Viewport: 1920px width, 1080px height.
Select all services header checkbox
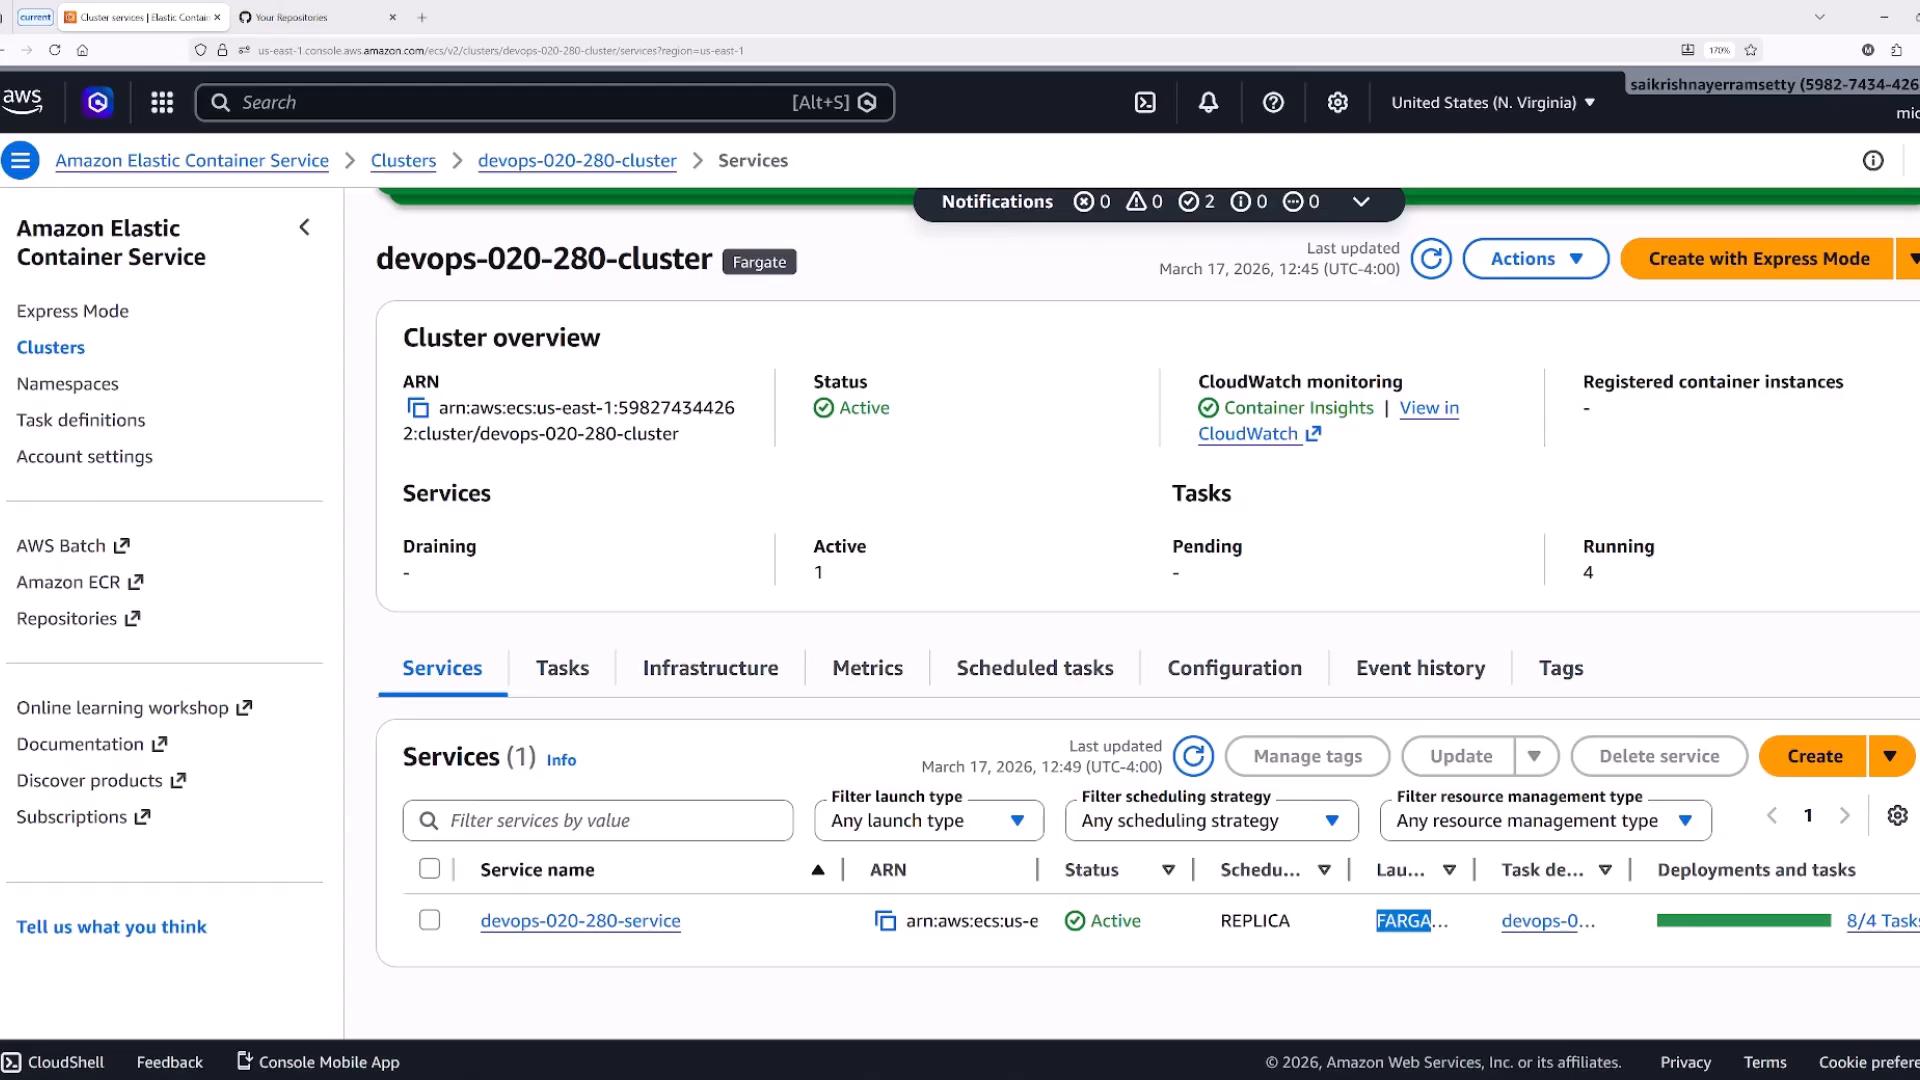(x=429, y=869)
